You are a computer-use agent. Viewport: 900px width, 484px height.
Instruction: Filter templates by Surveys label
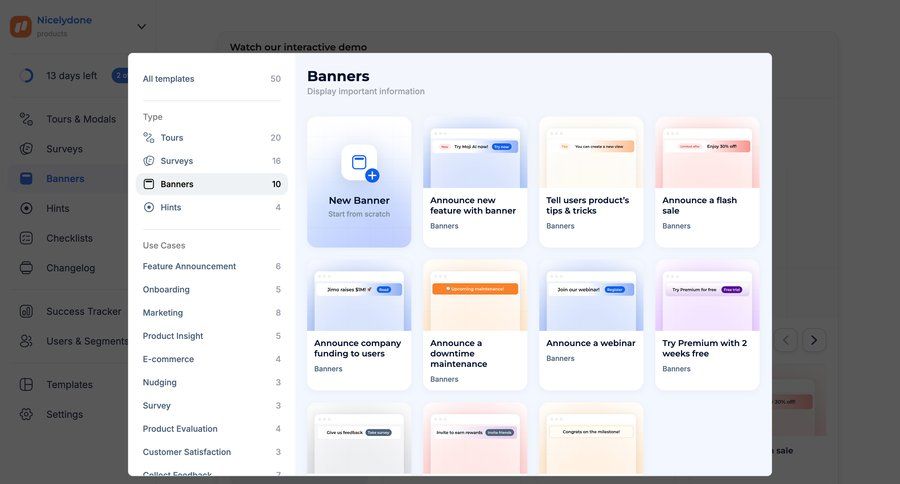pos(177,161)
